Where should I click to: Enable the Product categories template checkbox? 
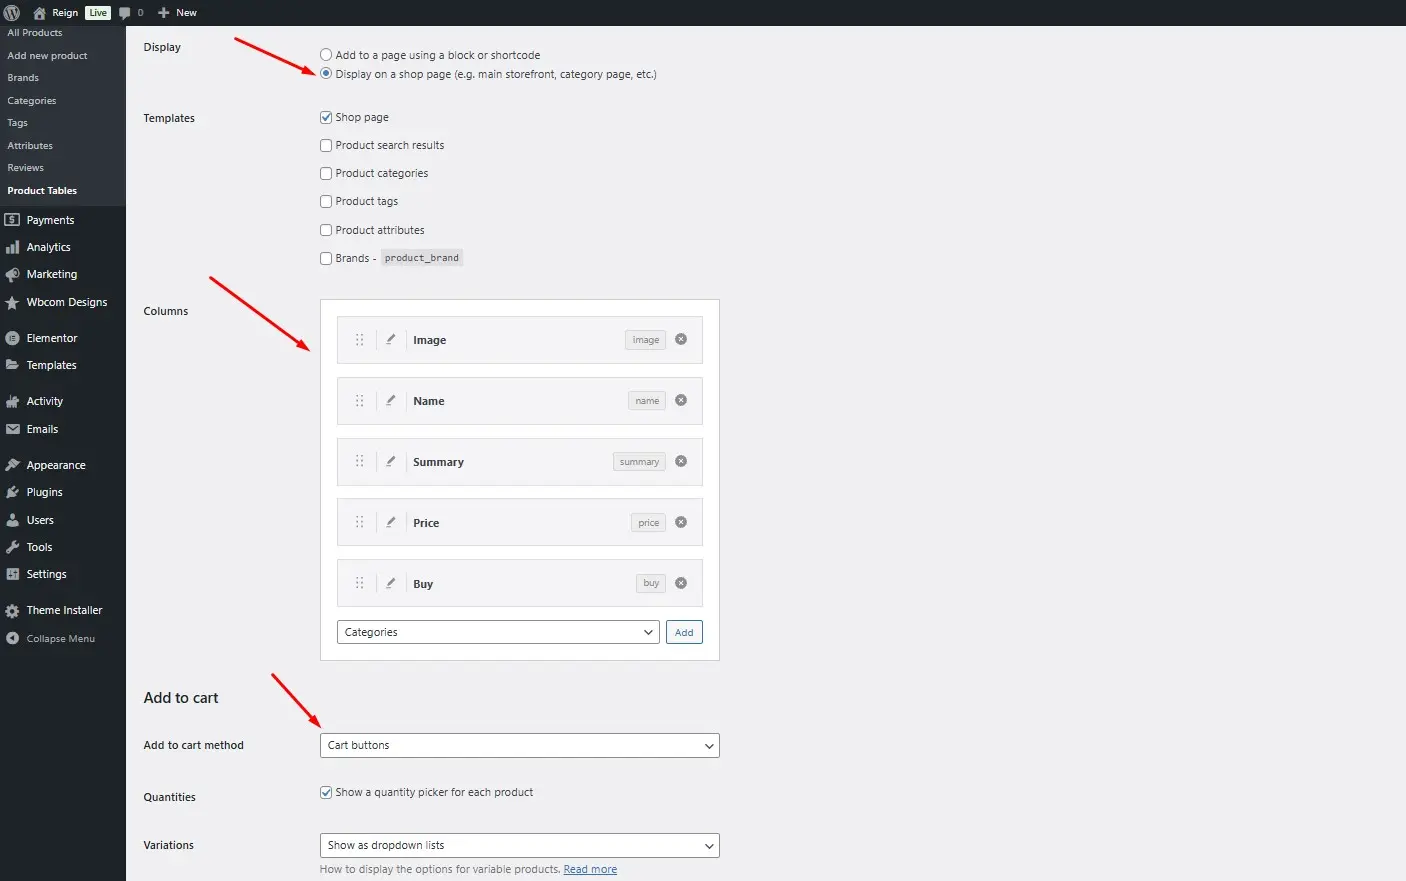pyautogui.click(x=325, y=173)
